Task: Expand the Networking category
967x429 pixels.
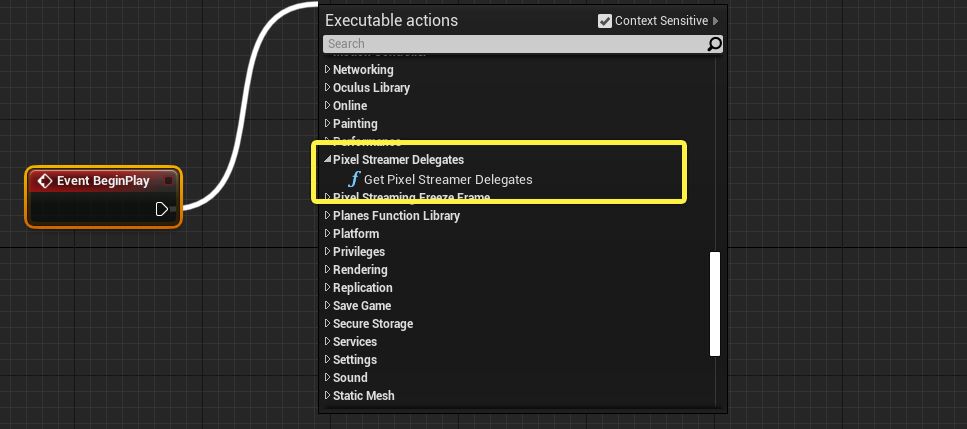Action: coord(327,70)
